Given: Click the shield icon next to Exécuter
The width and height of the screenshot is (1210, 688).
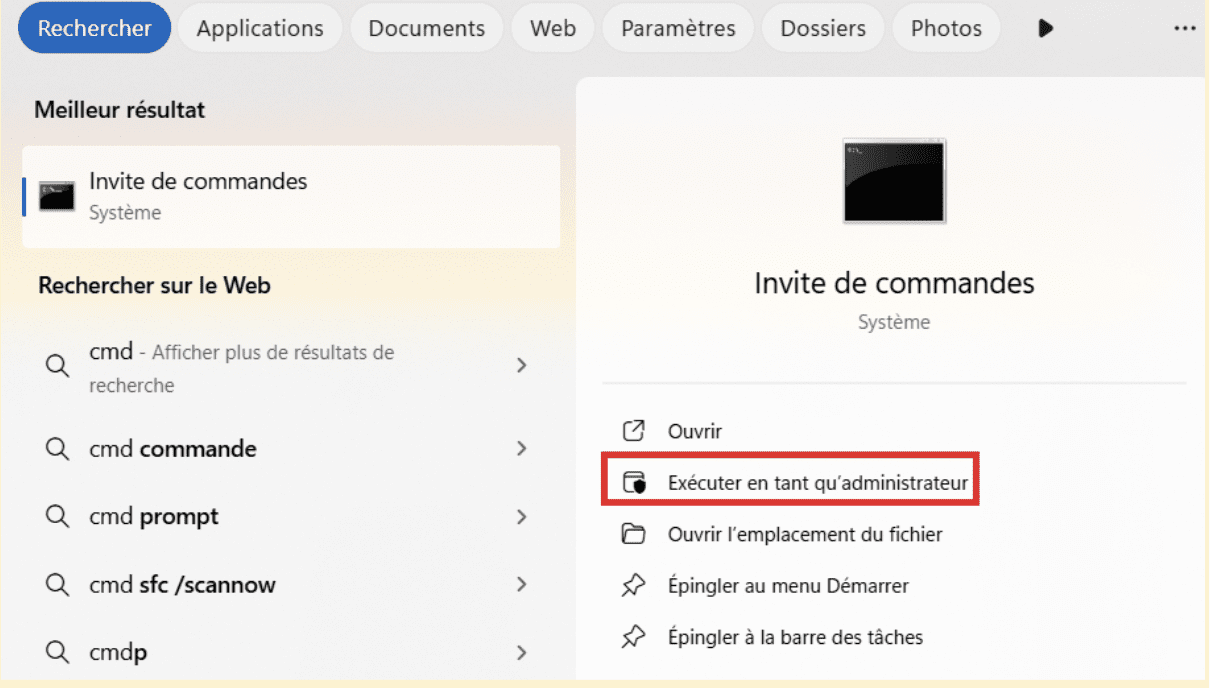Looking at the screenshot, I should tap(634, 480).
